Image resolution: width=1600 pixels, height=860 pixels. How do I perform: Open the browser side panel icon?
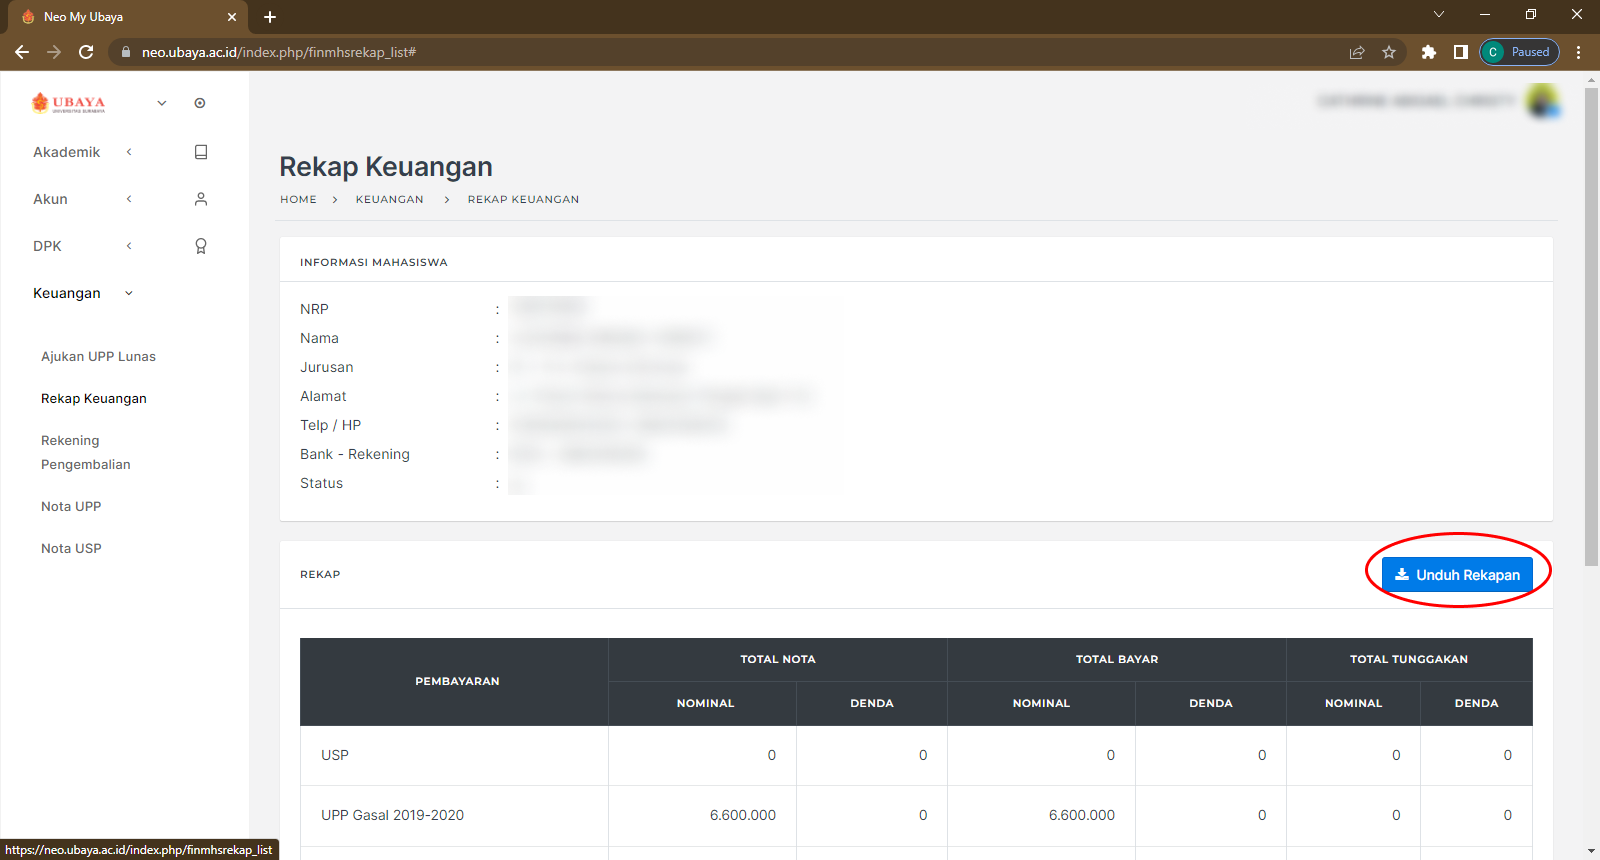pos(1460,52)
